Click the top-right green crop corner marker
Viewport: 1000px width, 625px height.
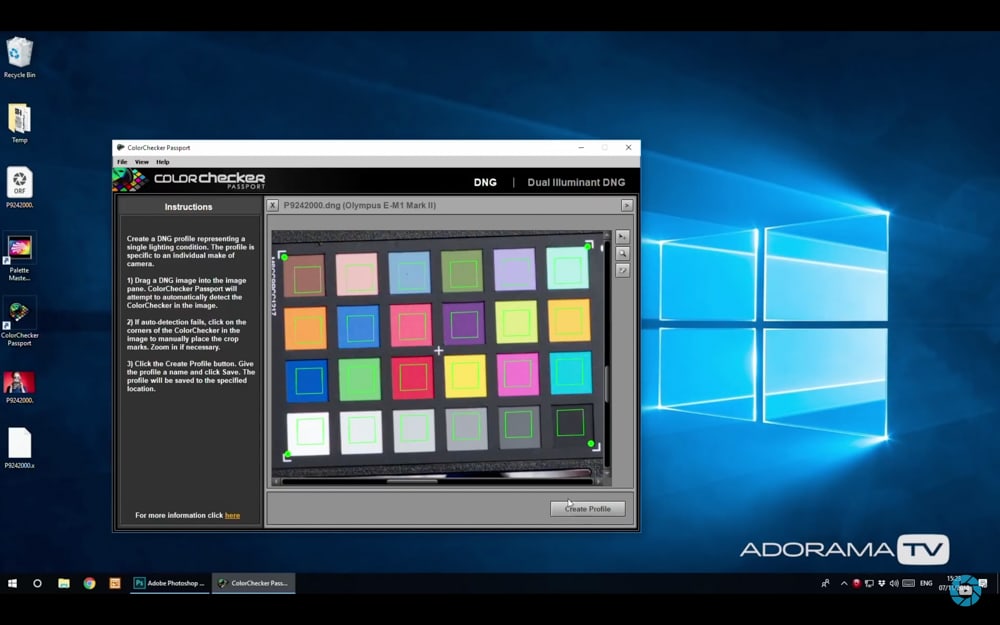(x=588, y=245)
